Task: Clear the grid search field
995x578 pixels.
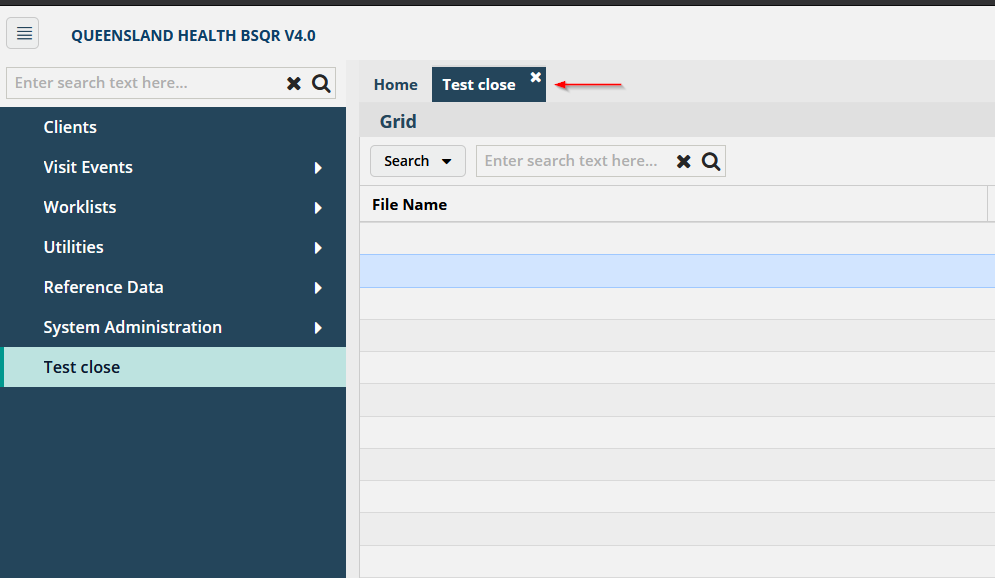Action: pos(684,162)
